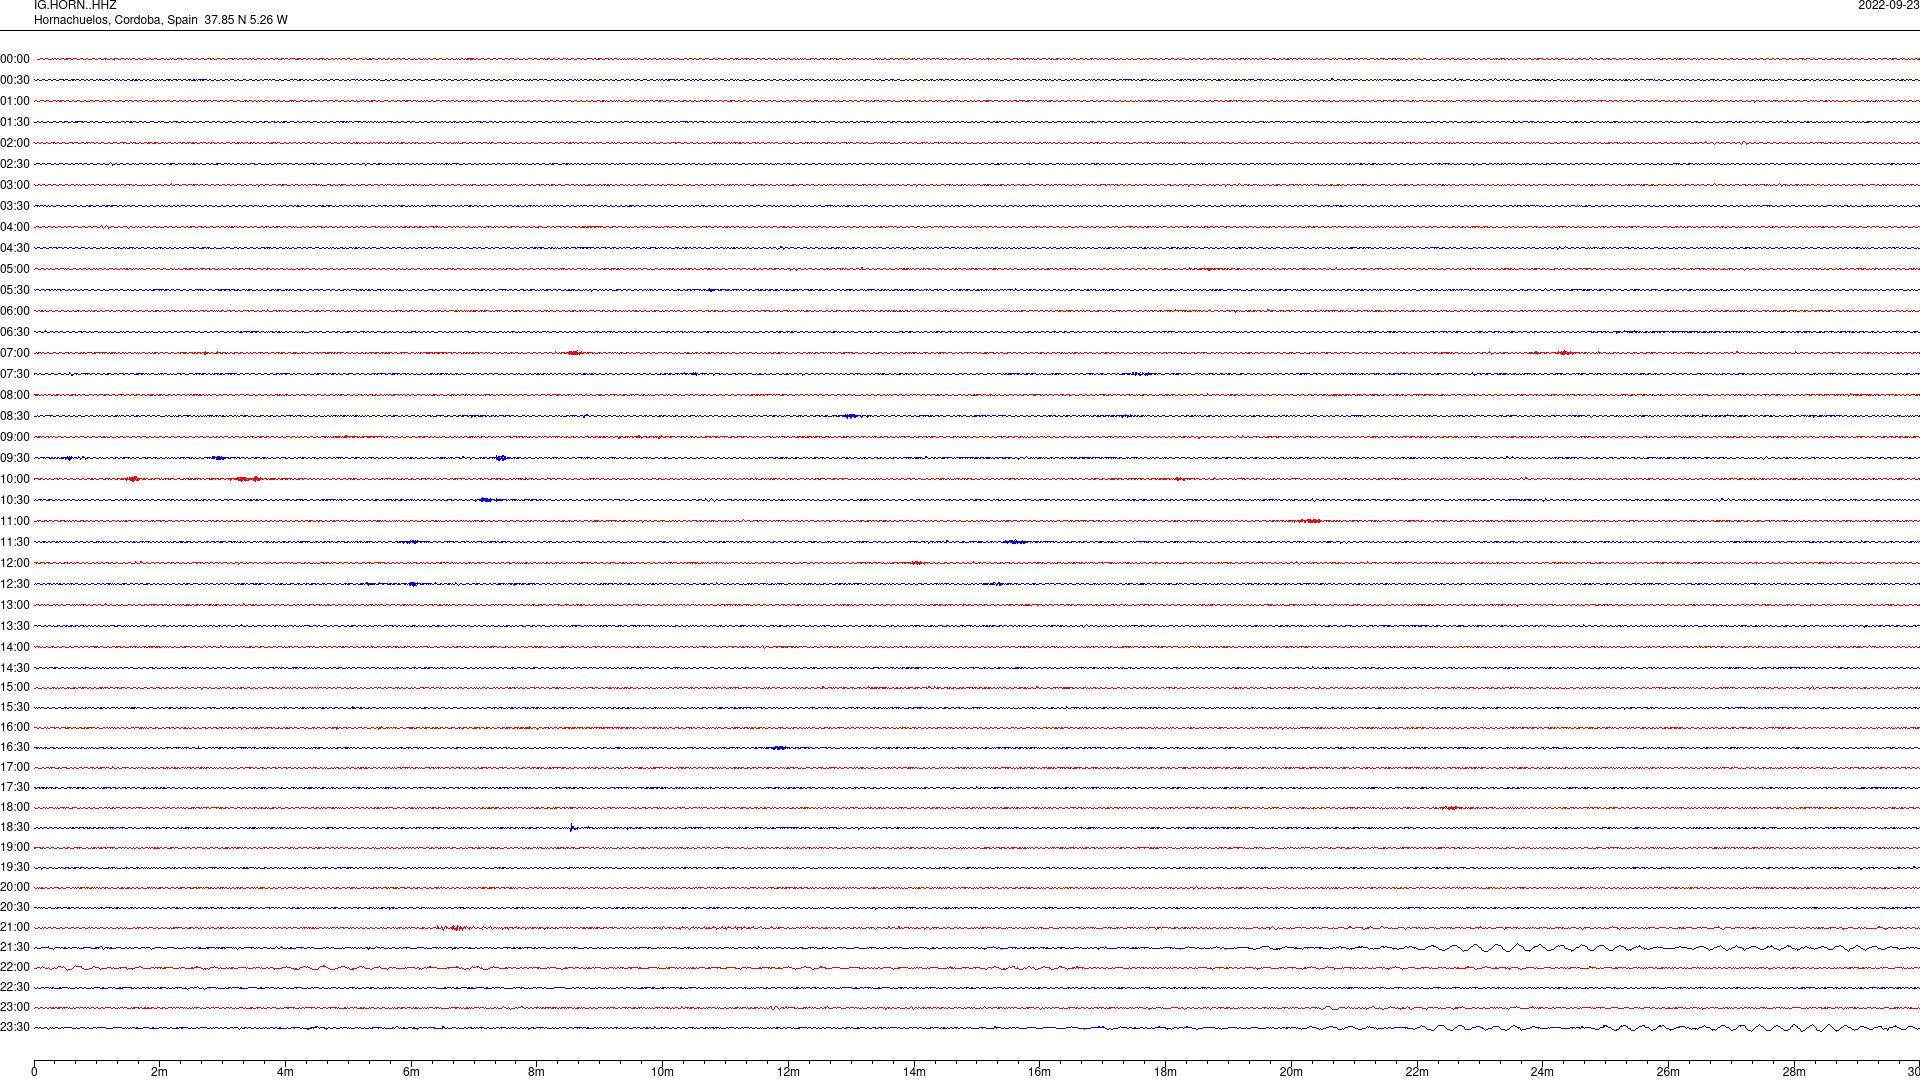Click the 05:00 trace time label
Screen dimensions: 1920x1080
pyautogui.click(x=15, y=269)
